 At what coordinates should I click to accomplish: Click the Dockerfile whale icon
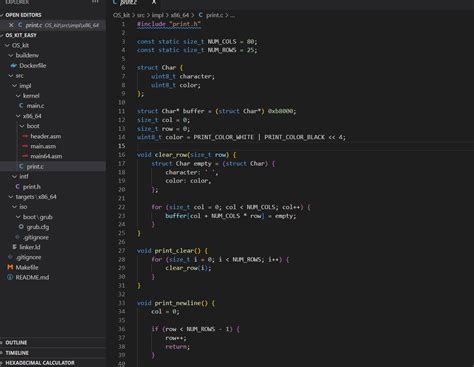click(x=14, y=66)
